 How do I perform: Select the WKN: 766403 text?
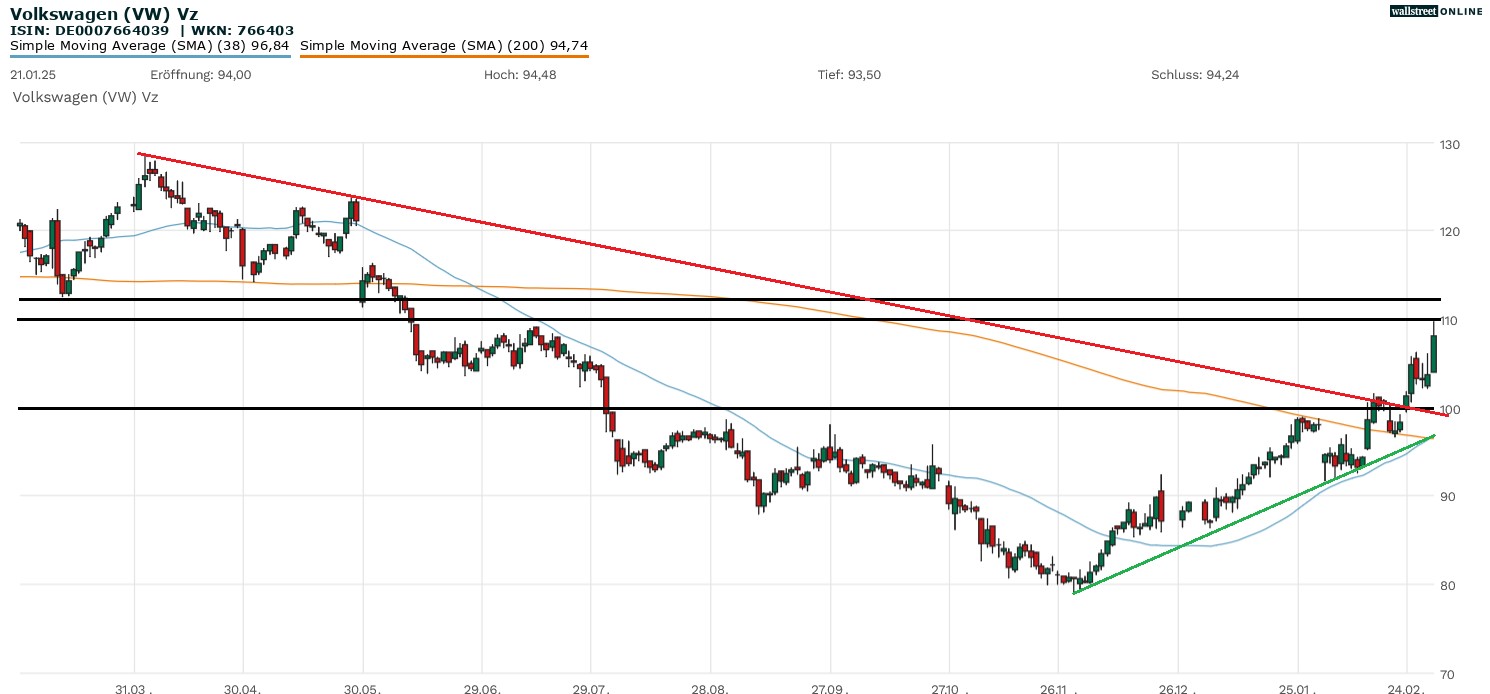tap(243, 30)
